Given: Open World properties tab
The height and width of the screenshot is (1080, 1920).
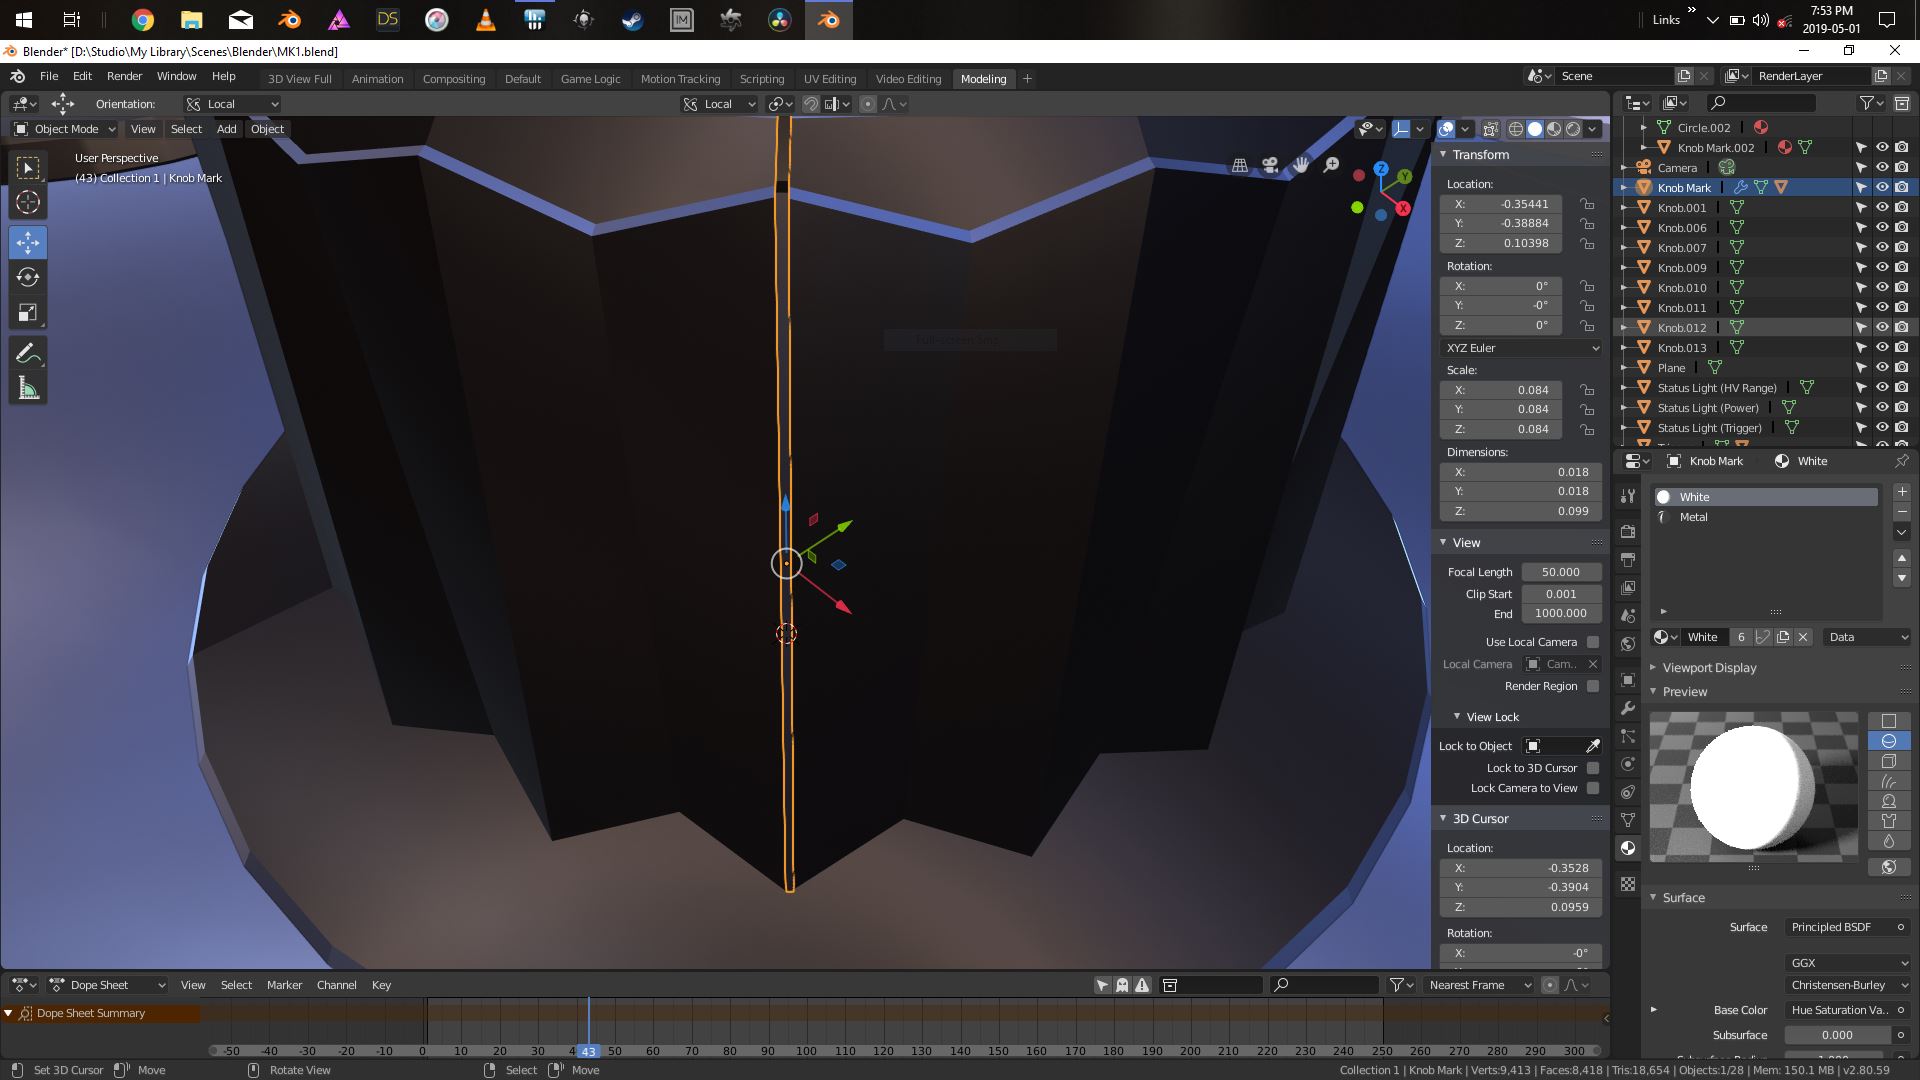Looking at the screenshot, I should 1628,644.
